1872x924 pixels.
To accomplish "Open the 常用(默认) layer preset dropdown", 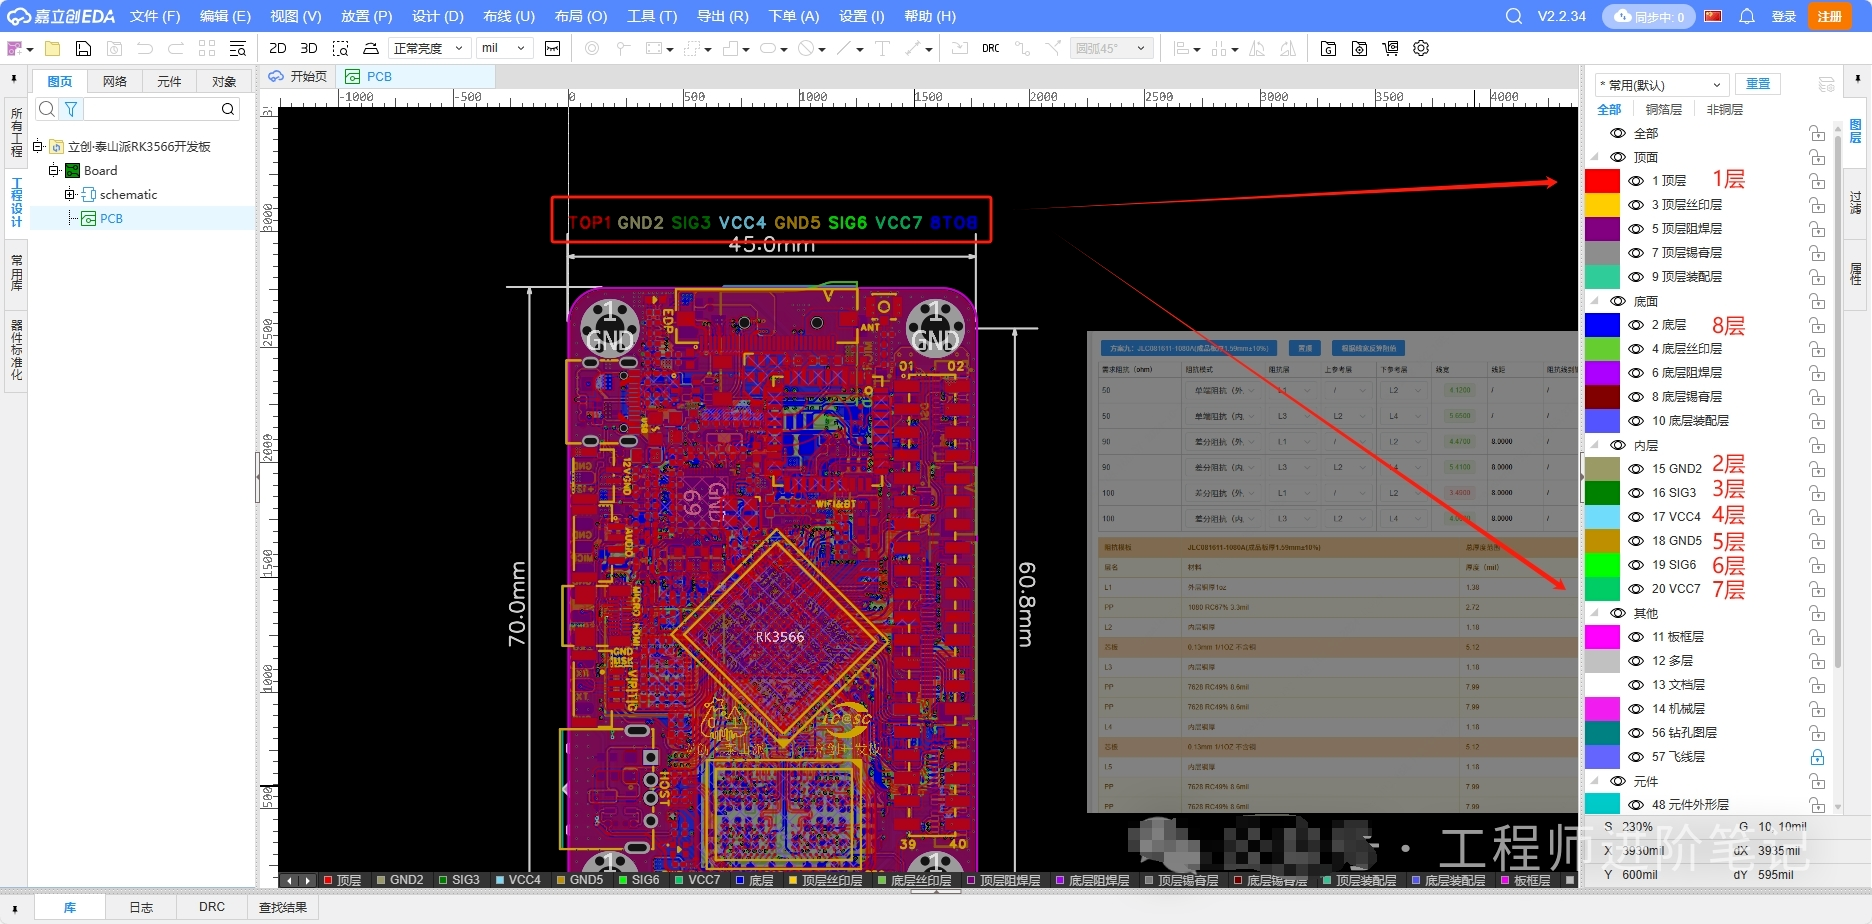I will [x=1661, y=85].
